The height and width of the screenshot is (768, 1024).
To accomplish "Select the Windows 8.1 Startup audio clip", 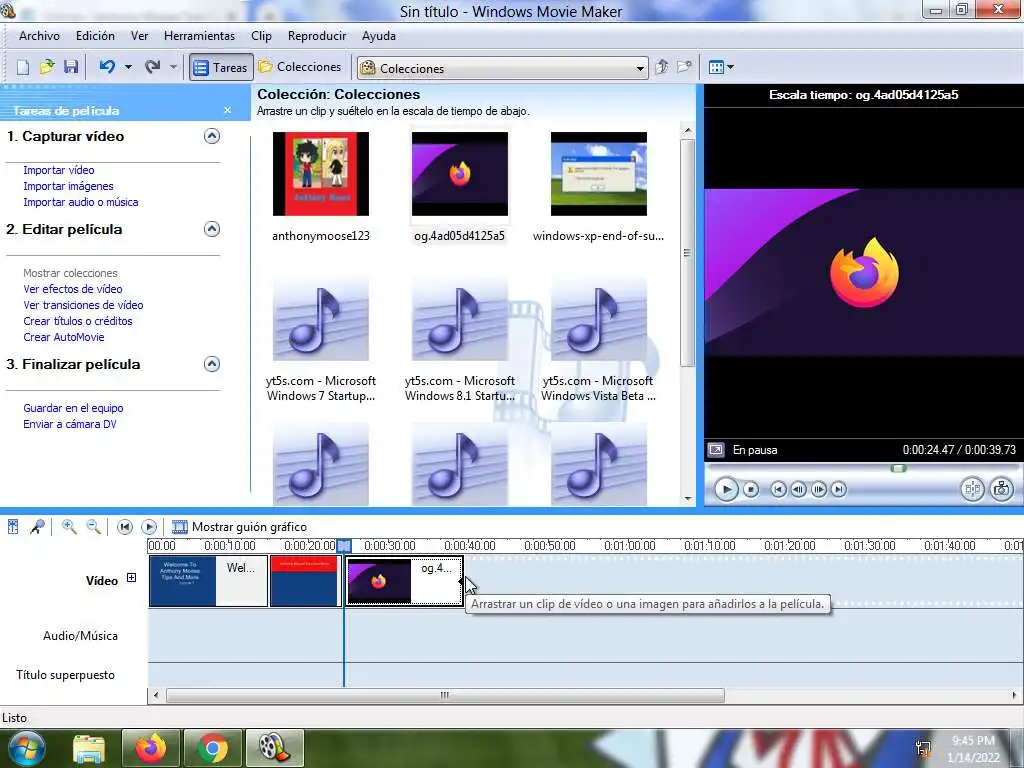I will pyautogui.click(x=460, y=319).
